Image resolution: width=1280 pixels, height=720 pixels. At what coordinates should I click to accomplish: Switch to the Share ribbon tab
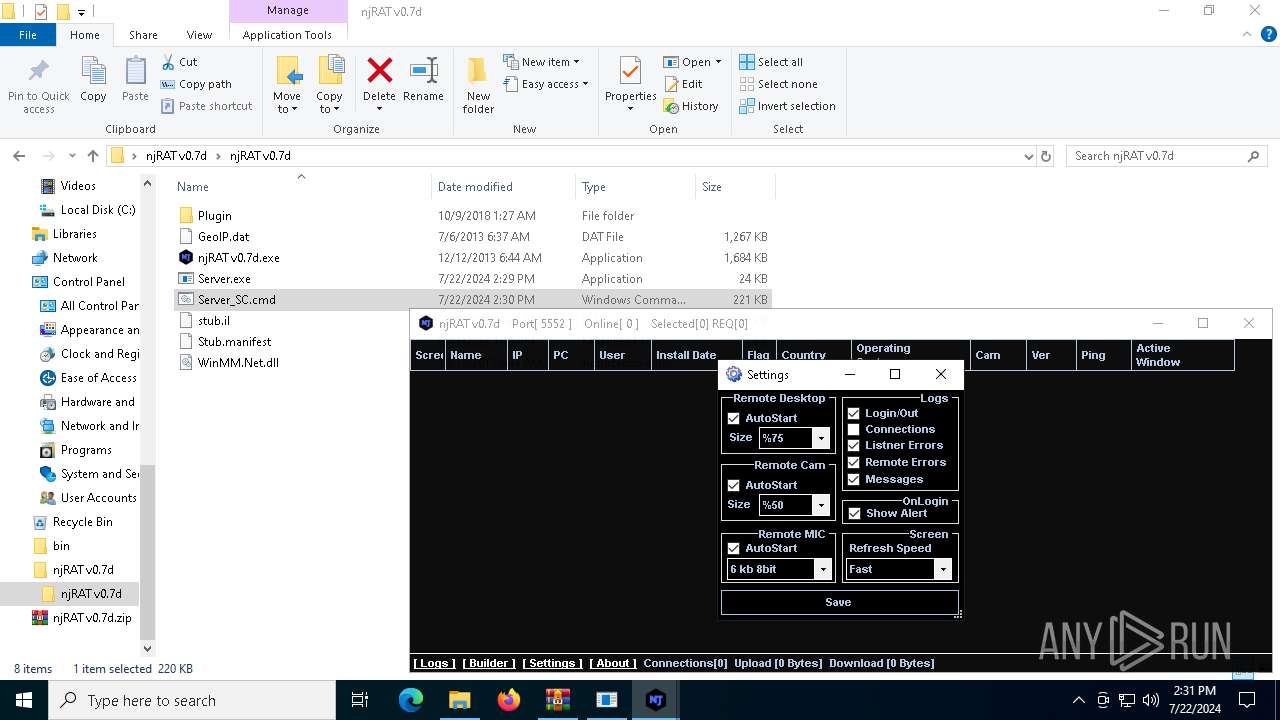pos(143,35)
